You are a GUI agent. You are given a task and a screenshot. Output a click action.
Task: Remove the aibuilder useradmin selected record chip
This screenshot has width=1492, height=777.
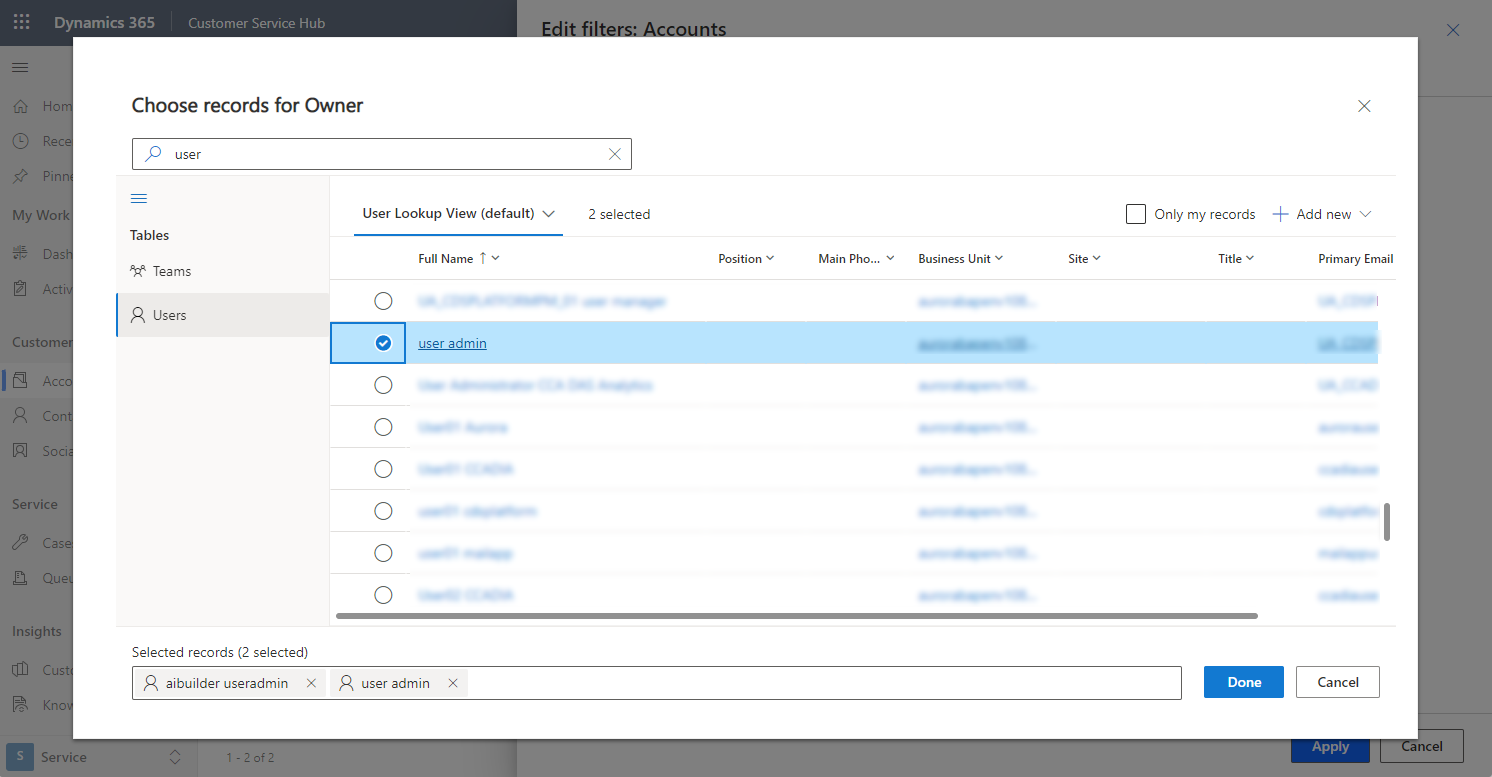pos(311,683)
